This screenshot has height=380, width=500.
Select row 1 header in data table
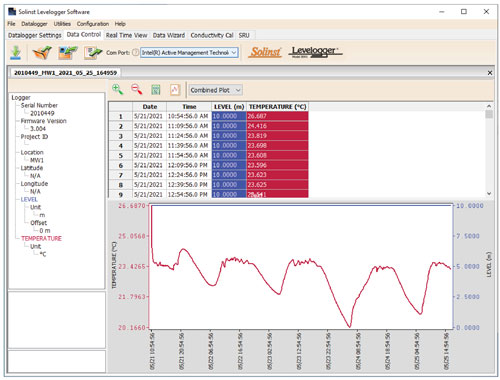tap(121, 116)
